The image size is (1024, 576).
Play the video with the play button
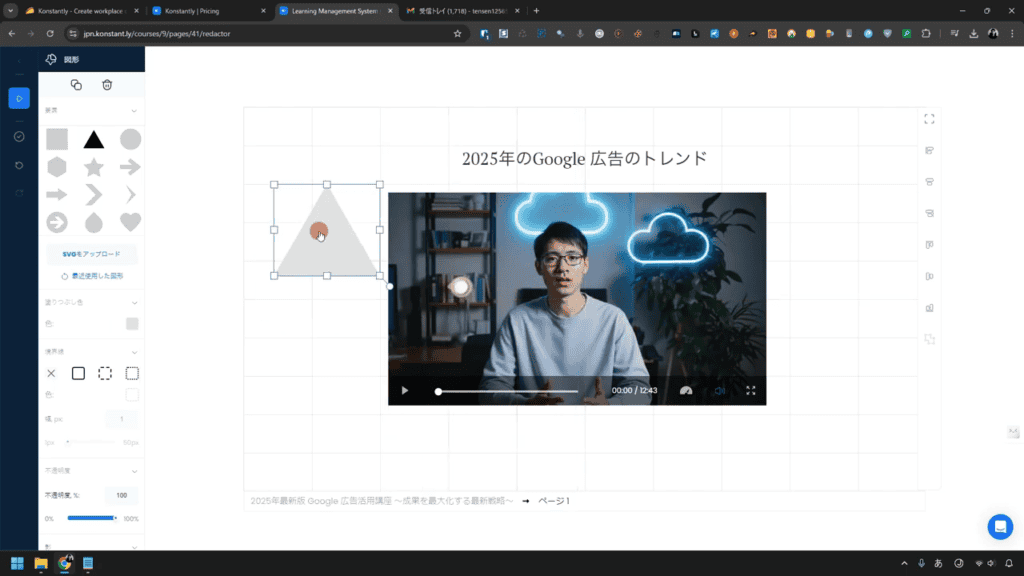(404, 391)
